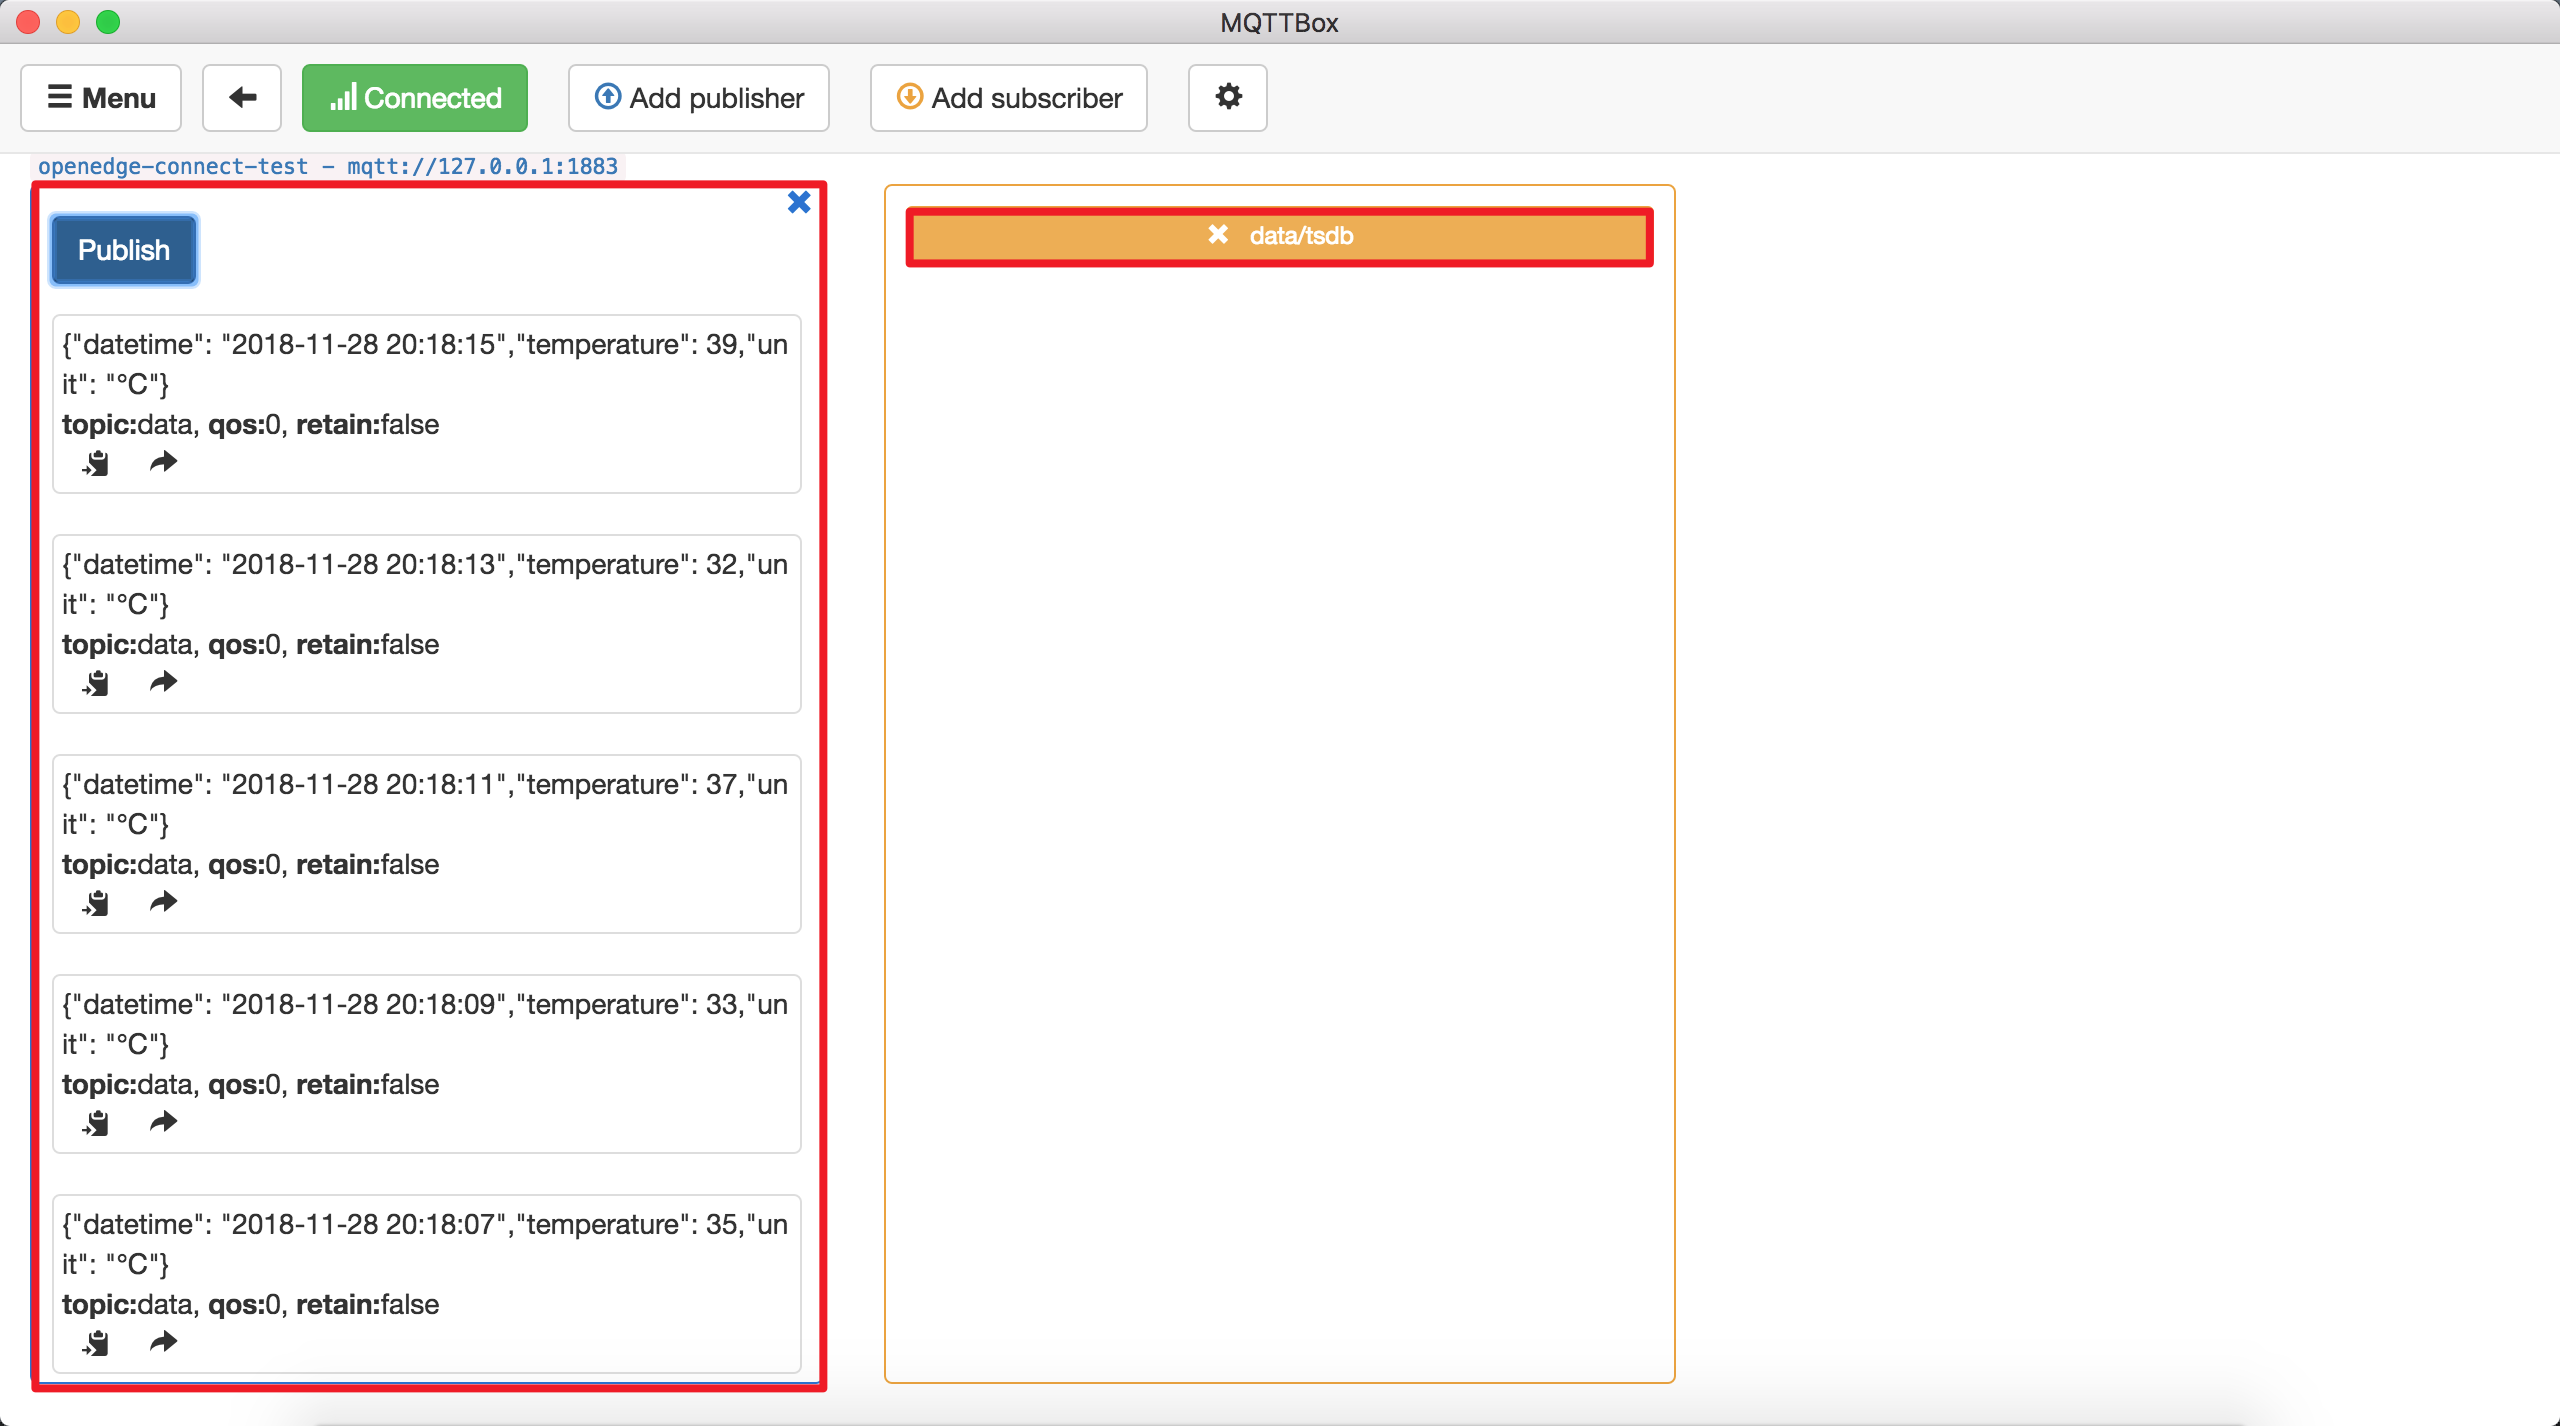
Task: Click Add subscriber menu item
Action: pos(1010,97)
